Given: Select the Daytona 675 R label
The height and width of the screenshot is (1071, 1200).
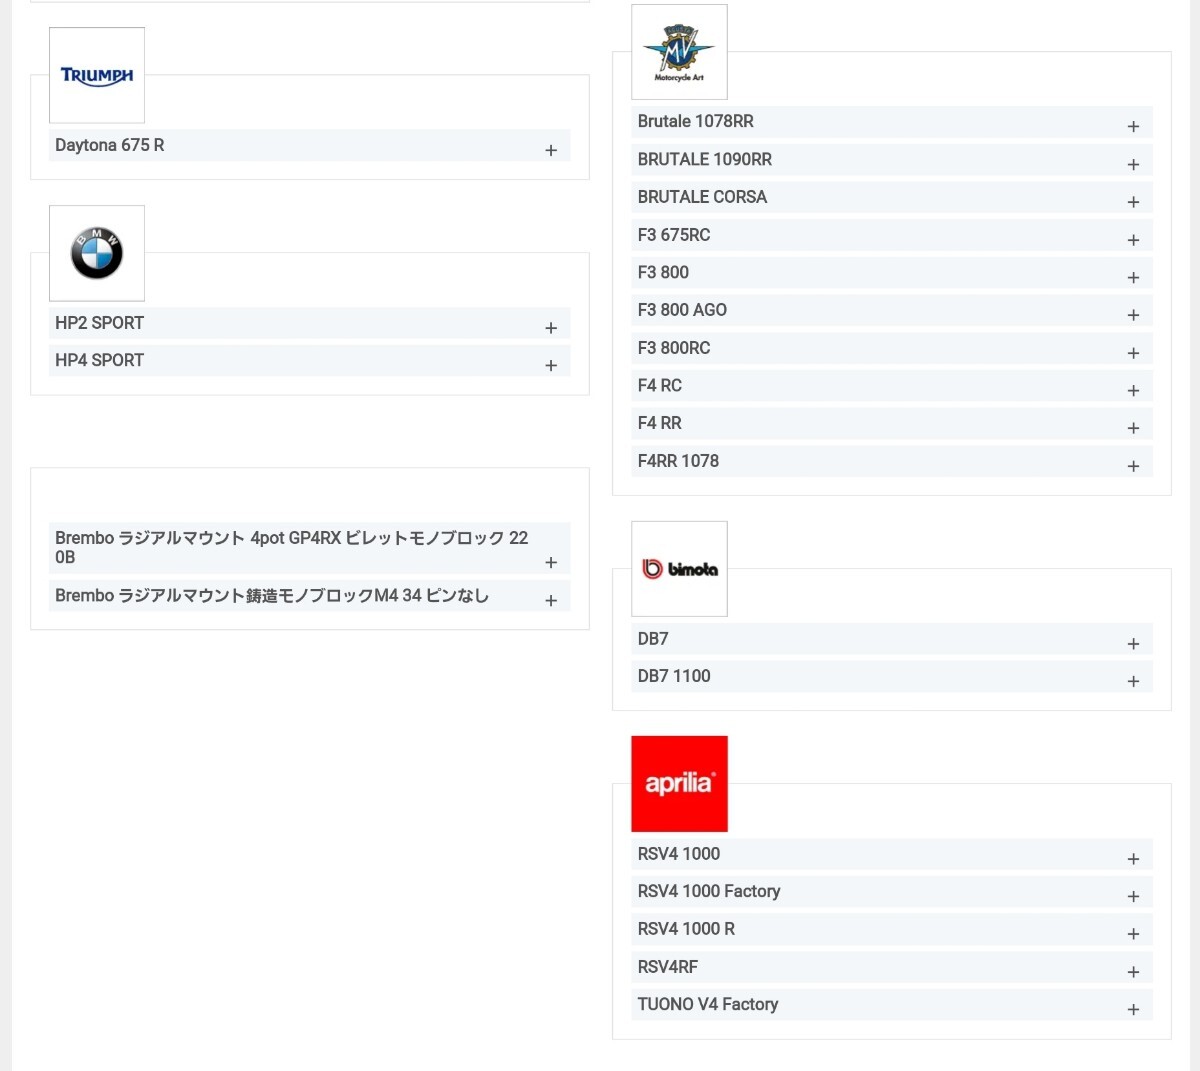Looking at the screenshot, I should tap(110, 145).
